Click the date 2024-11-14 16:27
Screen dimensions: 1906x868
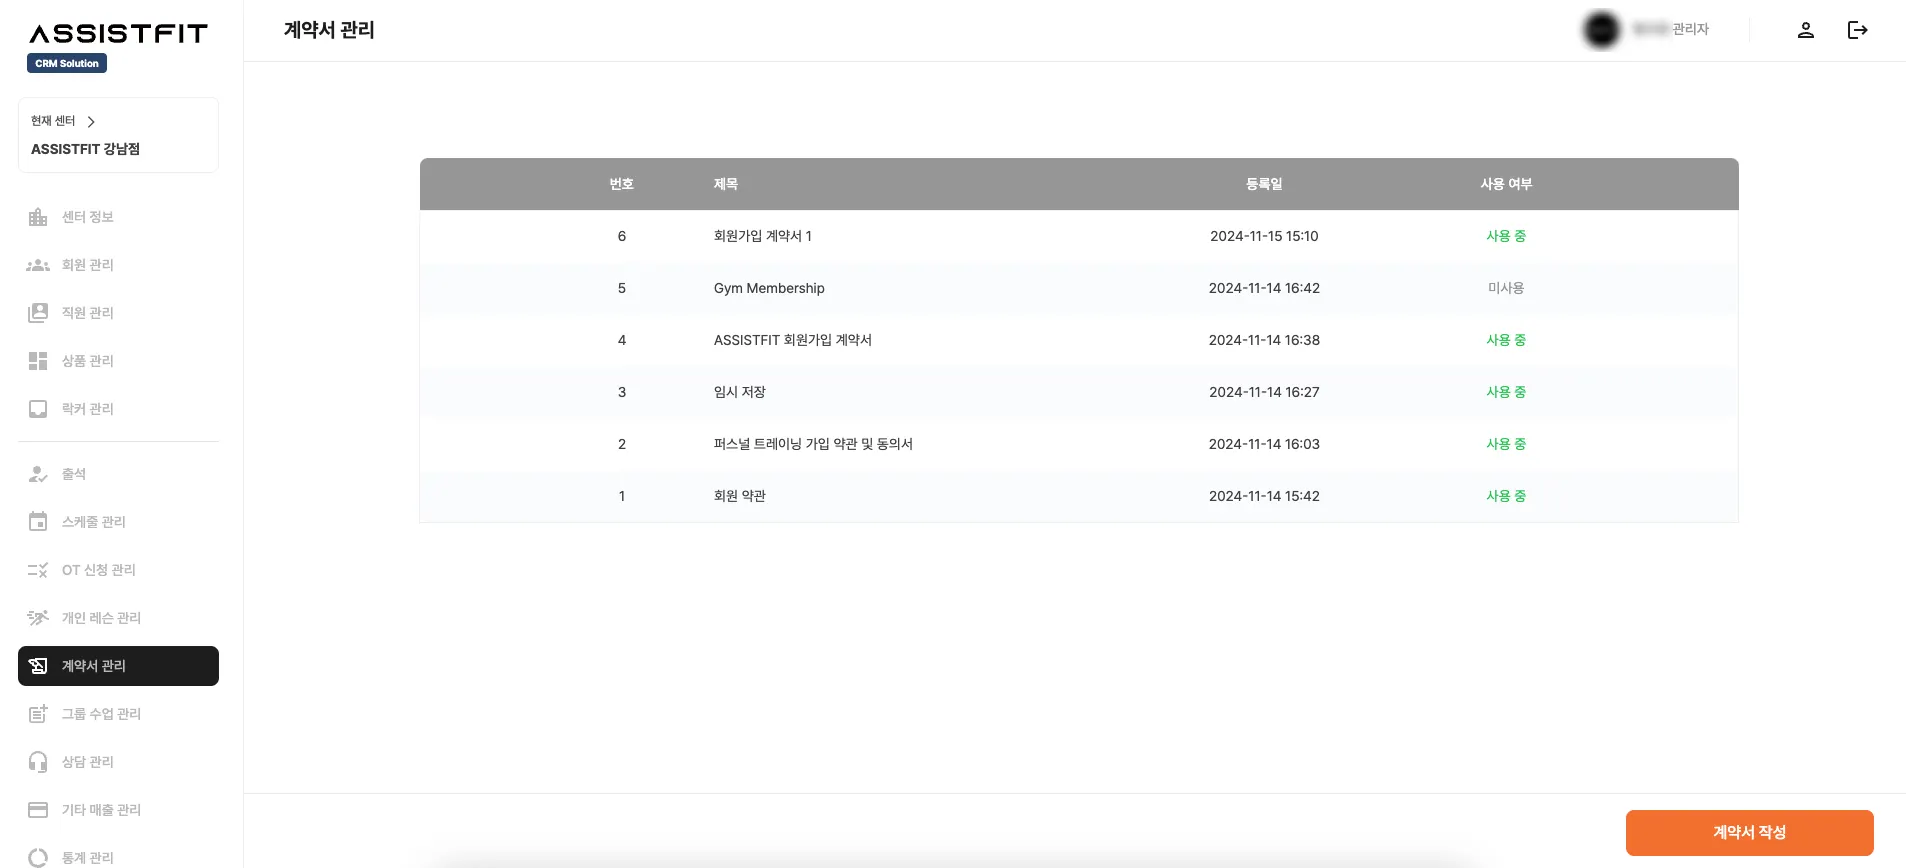pyautogui.click(x=1264, y=392)
